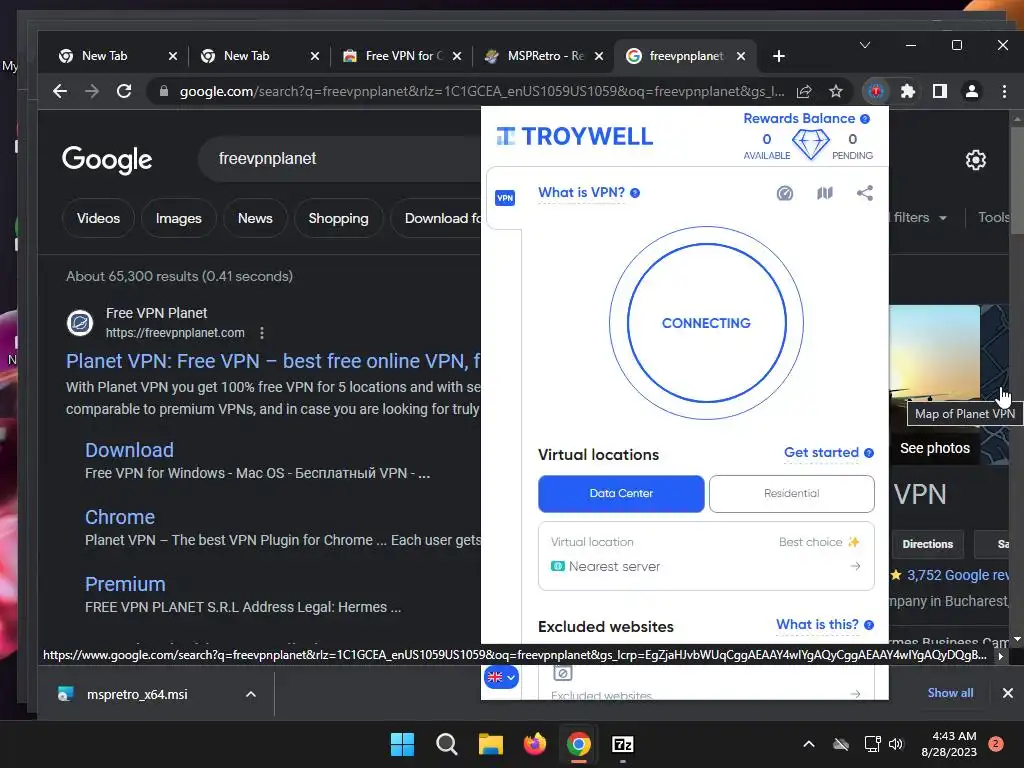The width and height of the screenshot is (1024, 768).
Task: Select Residential virtual location type
Action: [792, 494]
